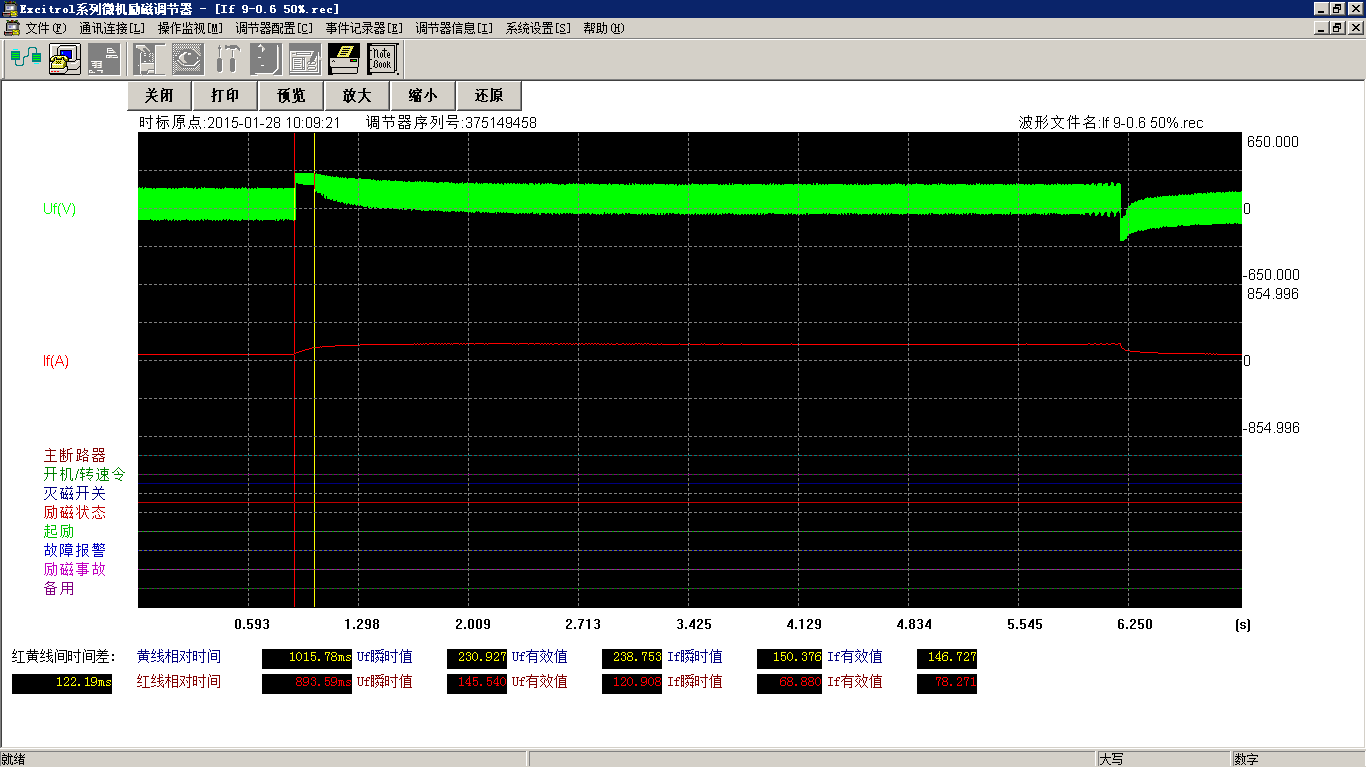Click the greyed-out computer transfer toolbar icon
Image resolution: width=1366 pixels, height=768 pixels.
[104, 59]
